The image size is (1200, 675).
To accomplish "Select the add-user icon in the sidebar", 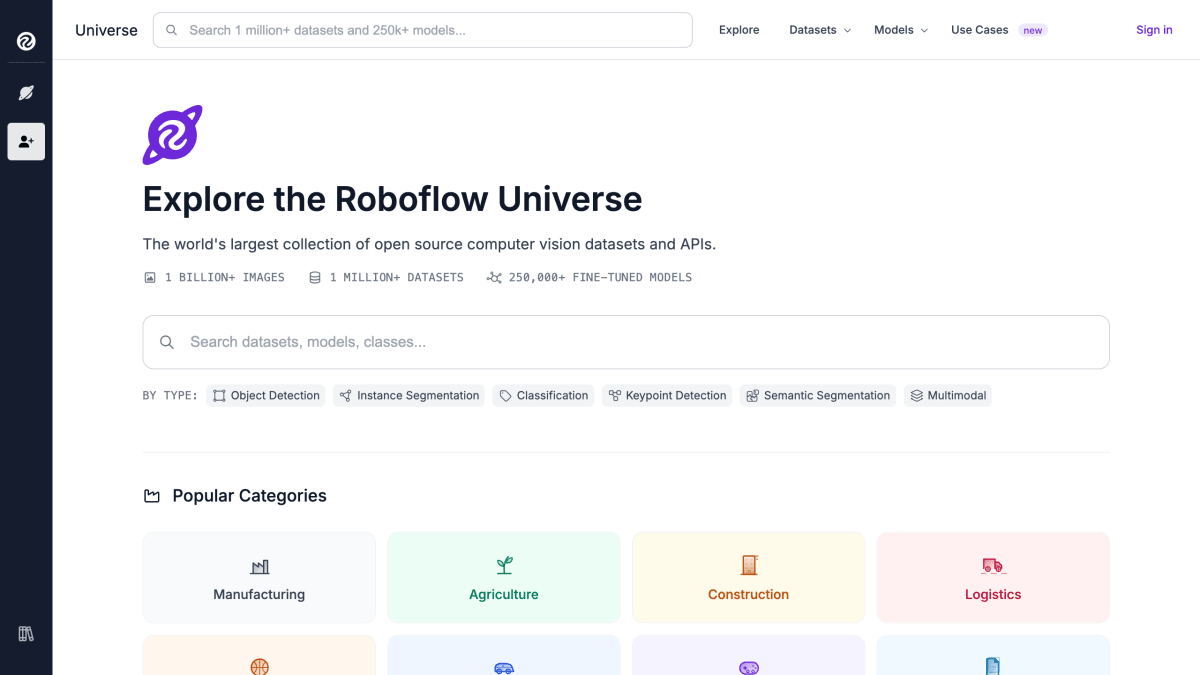I will [26, 142].
